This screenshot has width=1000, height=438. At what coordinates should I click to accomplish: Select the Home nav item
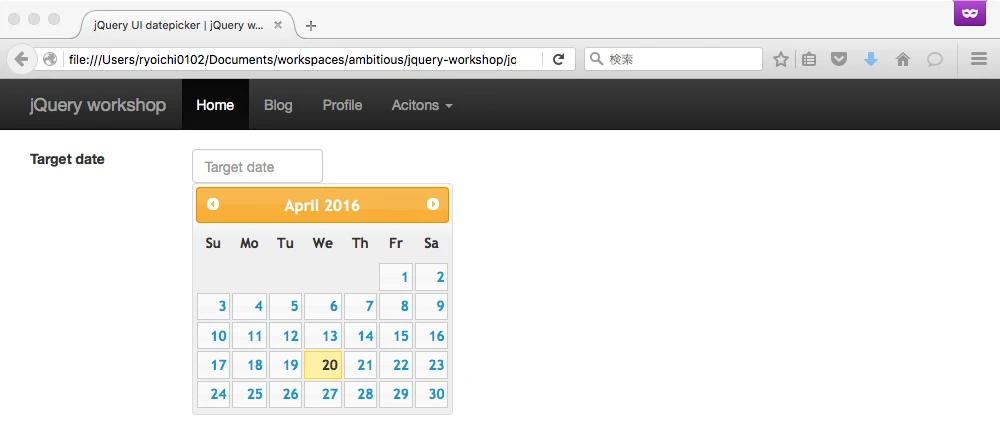tap(215, 105)
